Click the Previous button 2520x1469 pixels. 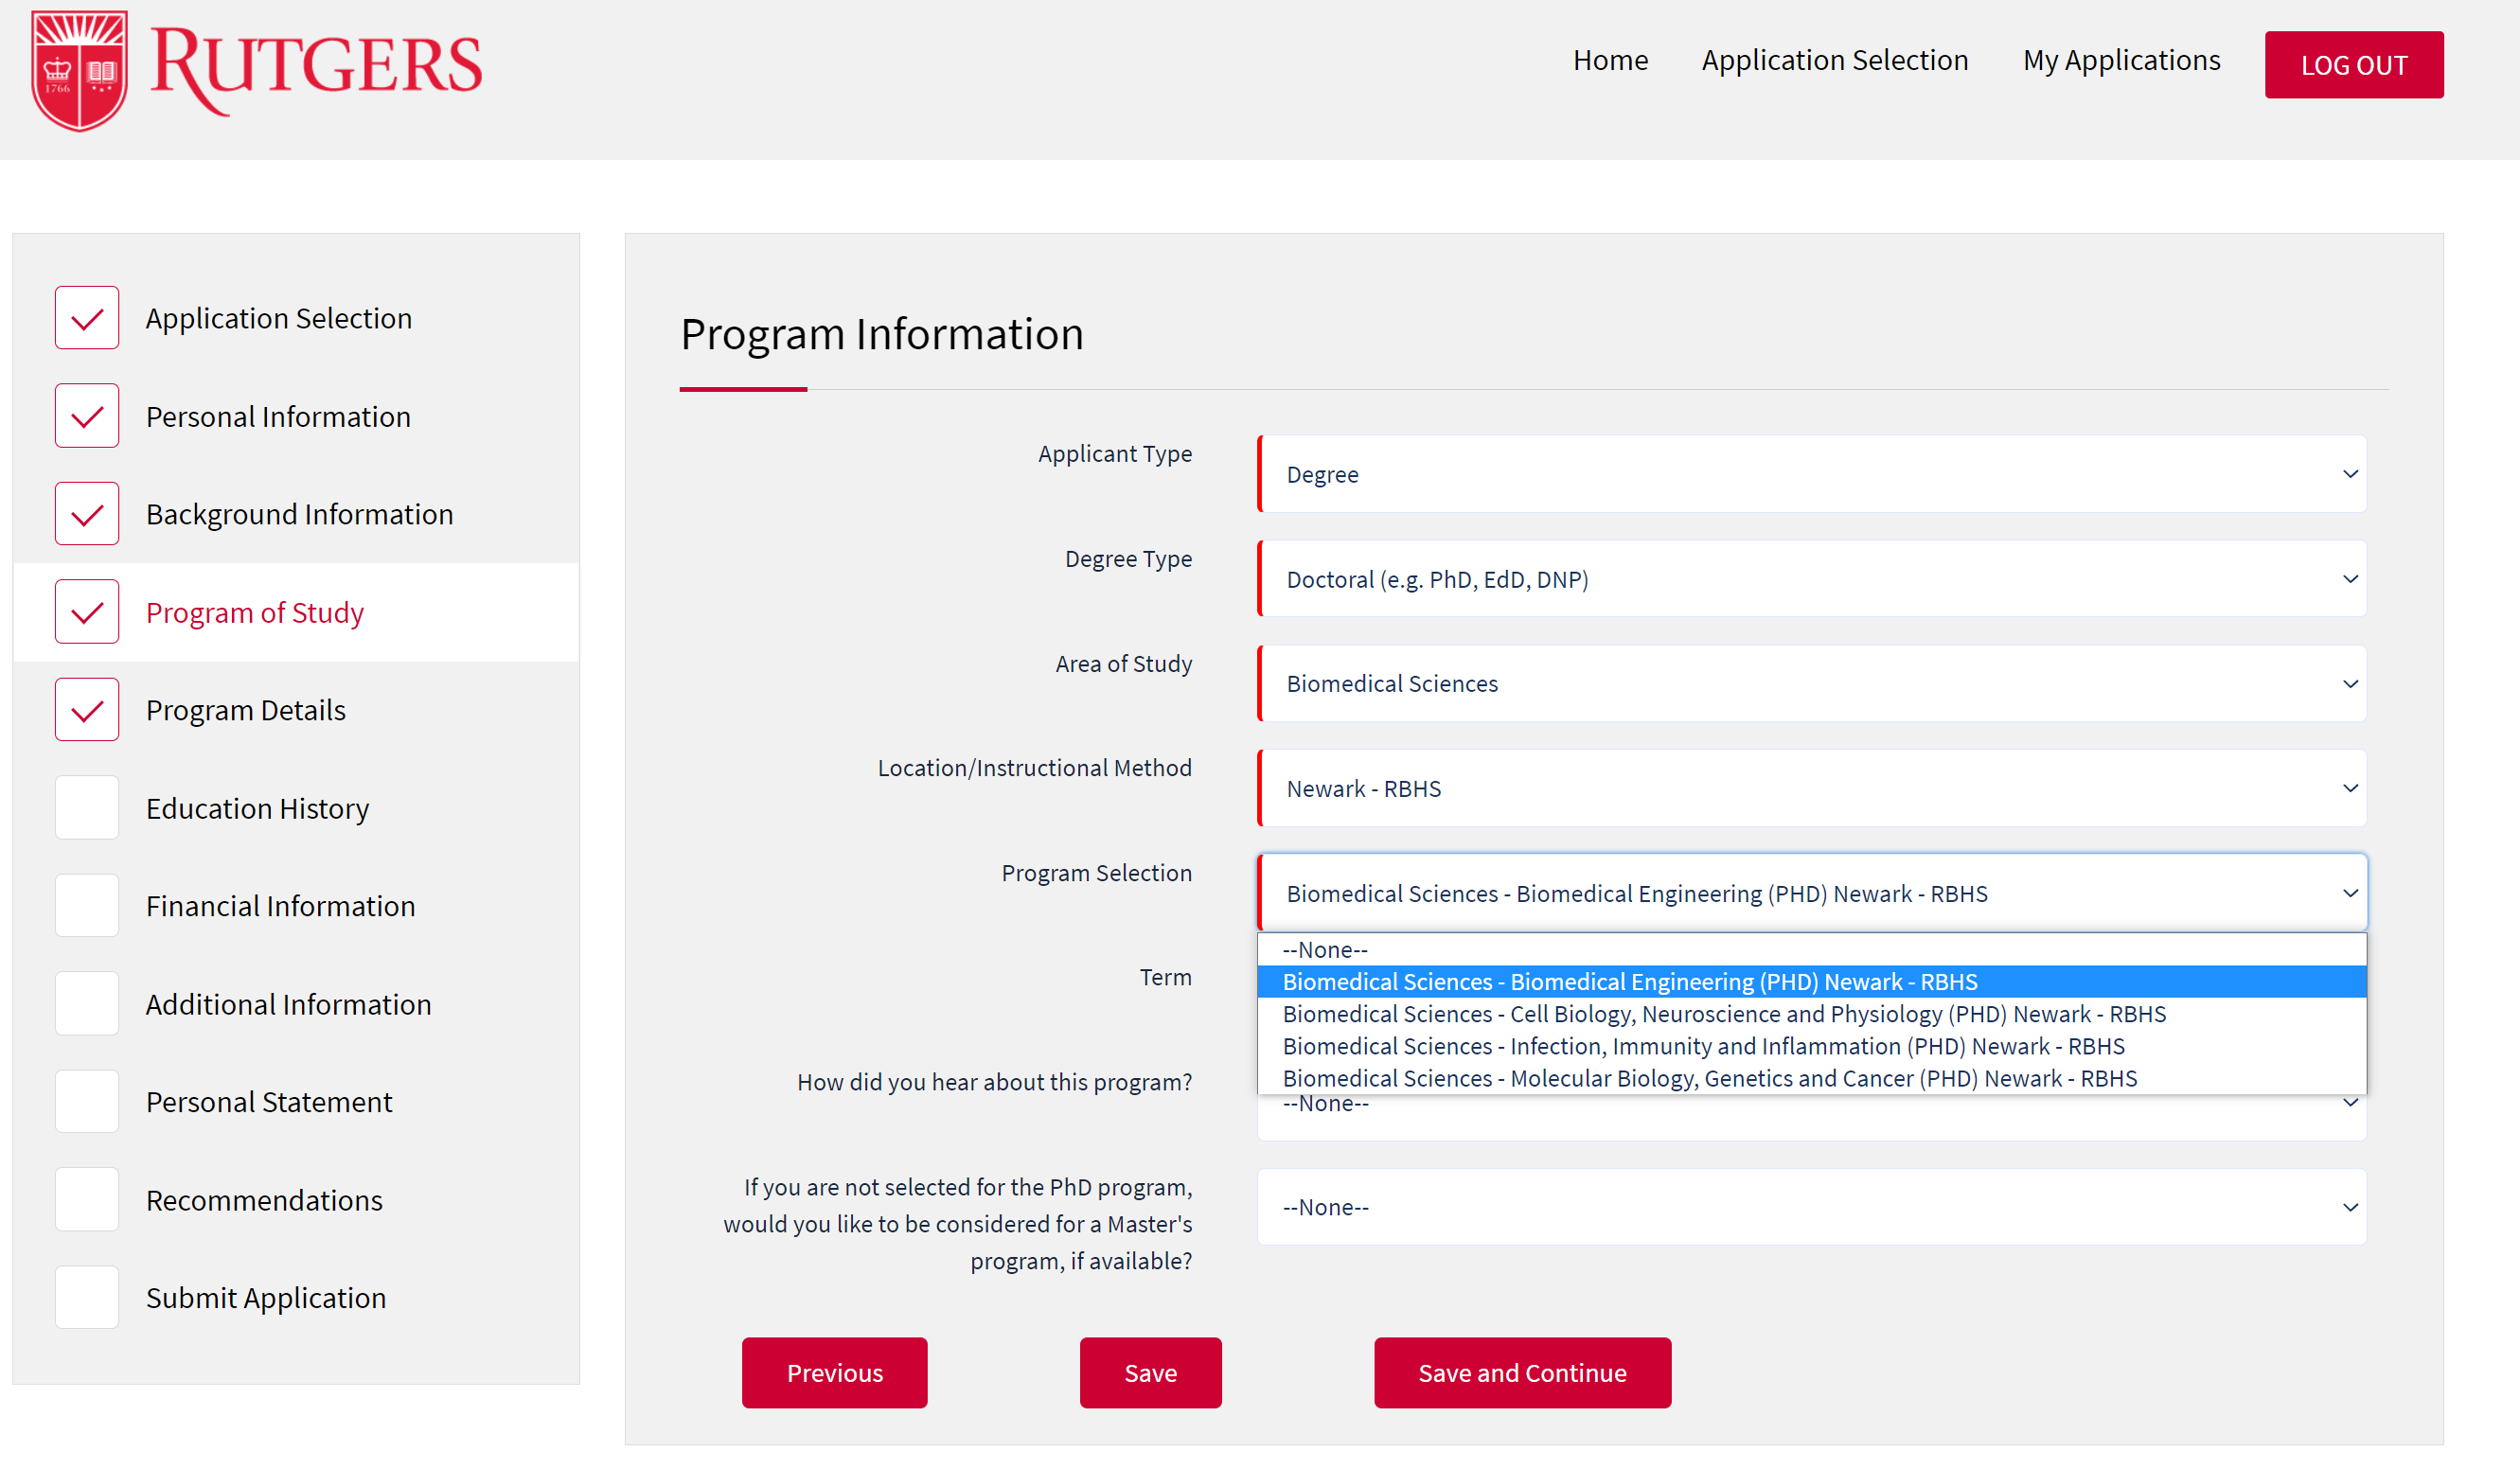[834, 1372]
